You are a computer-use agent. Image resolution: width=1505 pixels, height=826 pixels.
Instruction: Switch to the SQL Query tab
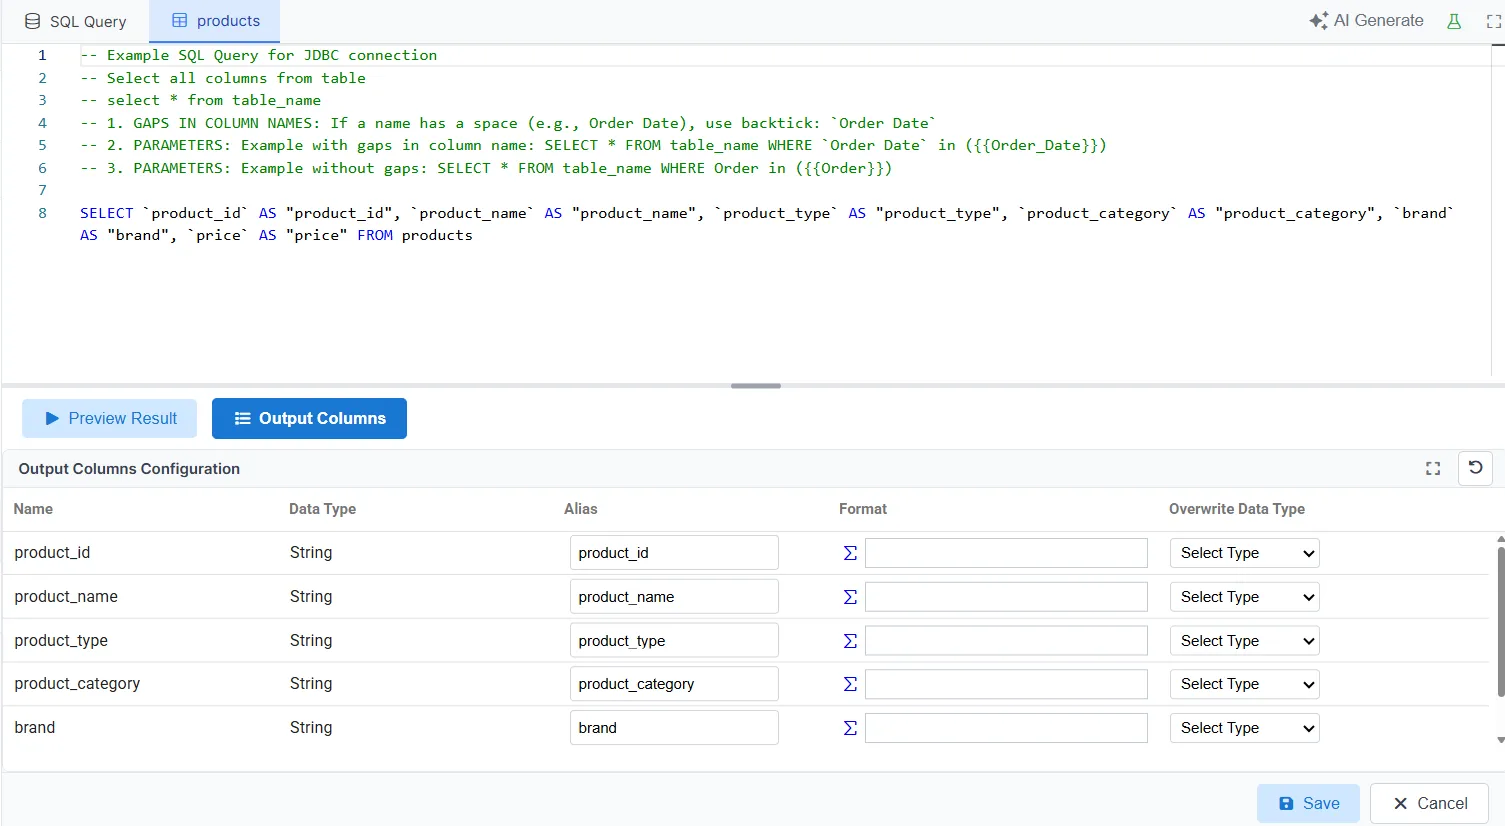pos(75,20)
